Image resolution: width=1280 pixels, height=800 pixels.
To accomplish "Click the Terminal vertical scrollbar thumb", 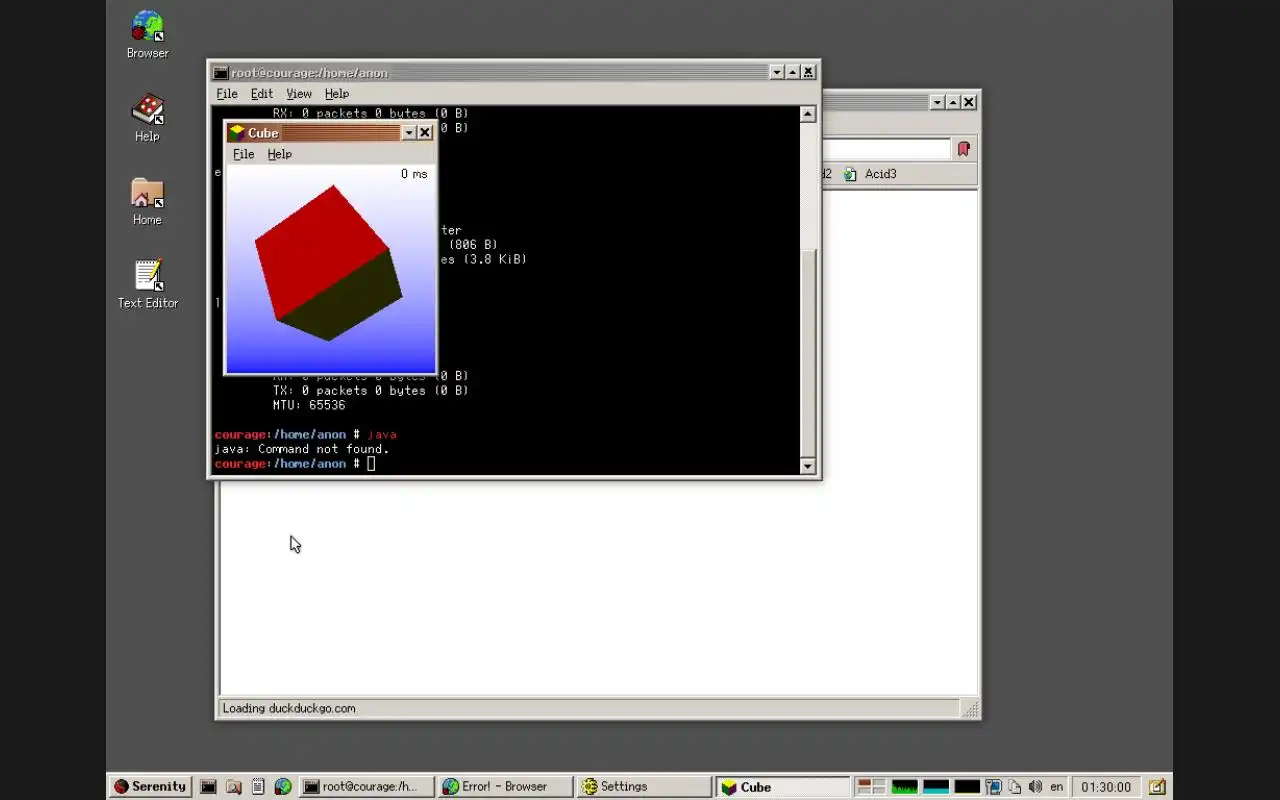I will point(808,352).
